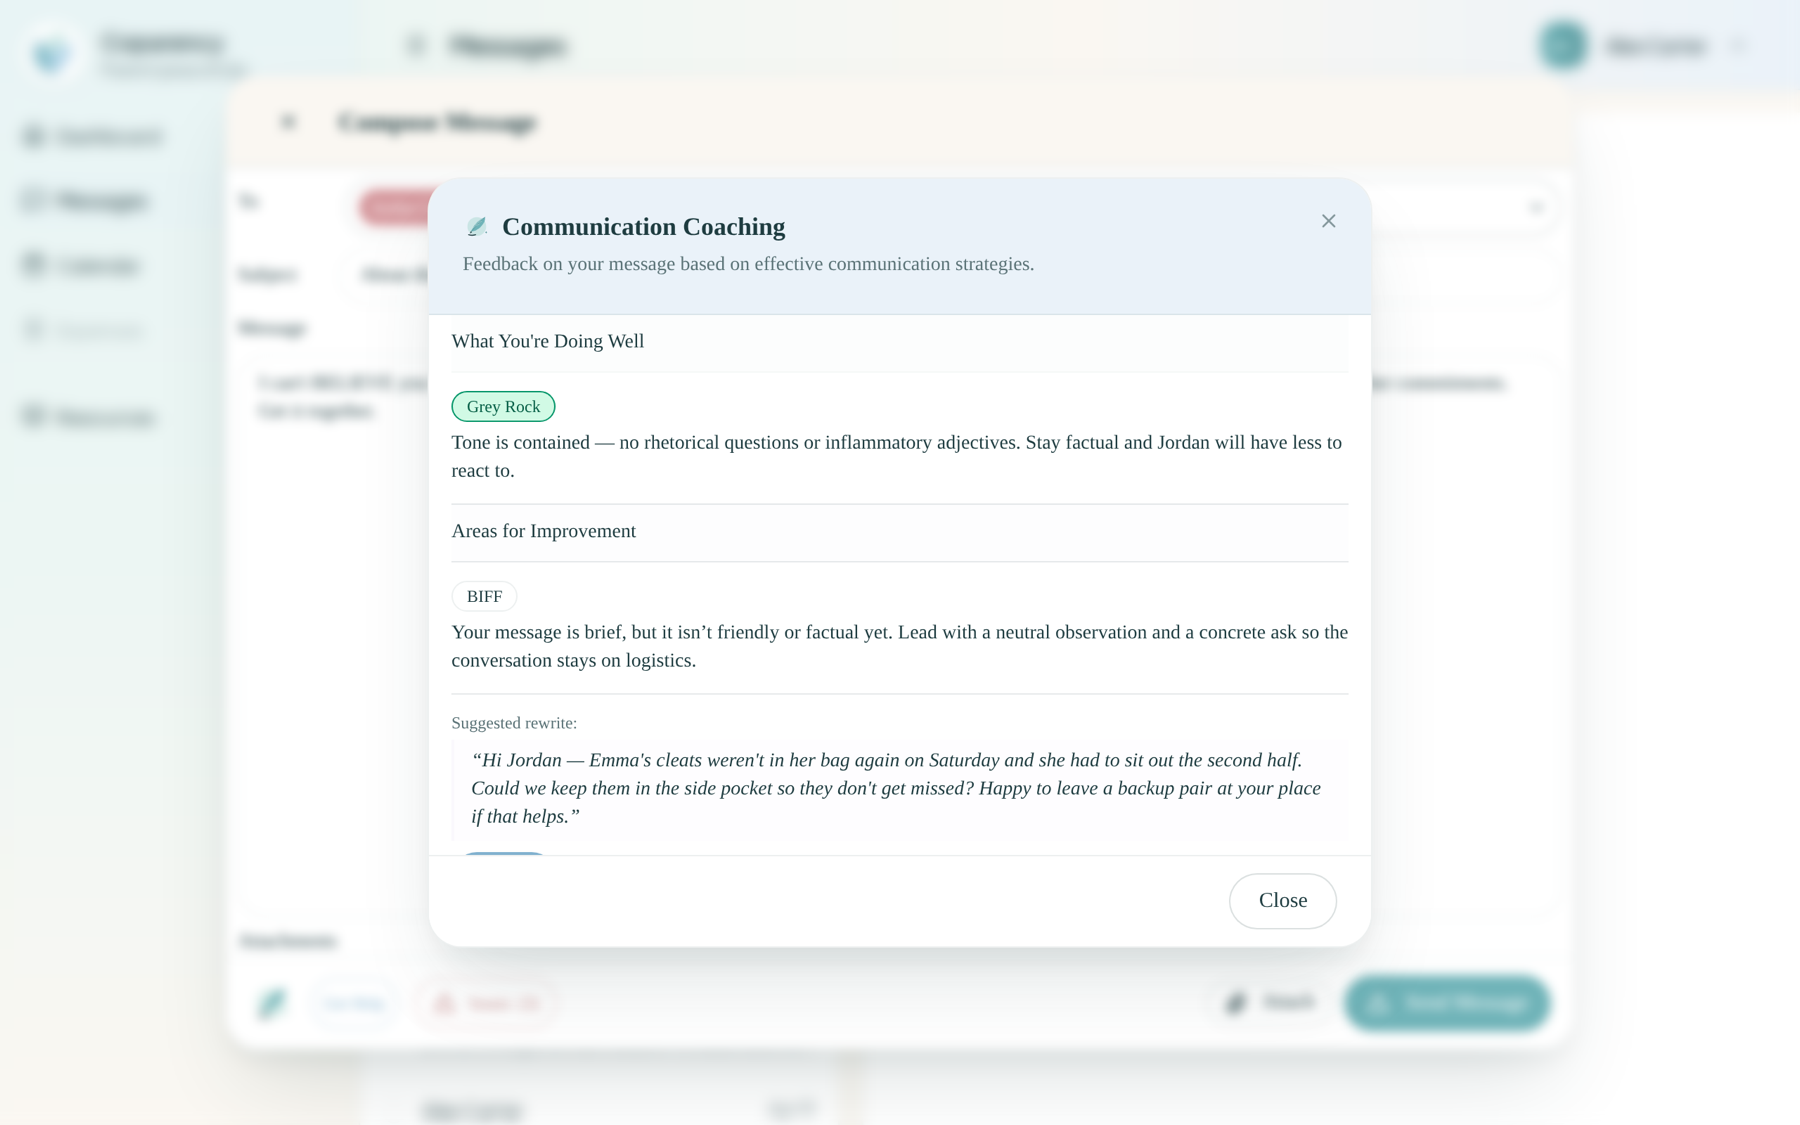Expand the dropdown at the end of the To row

1537,208
